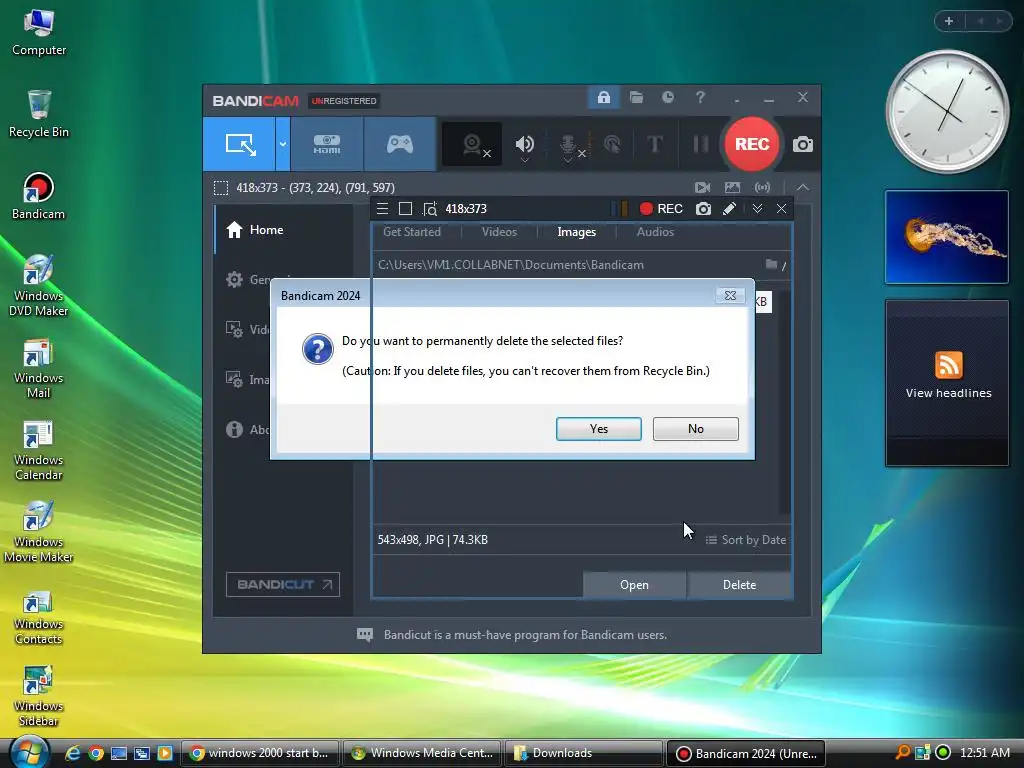This screenshot has height=768, width=1024.
Task: Click the Bandicam desktop shortcut
Action: pyautogui.click(x=39, y=196)
